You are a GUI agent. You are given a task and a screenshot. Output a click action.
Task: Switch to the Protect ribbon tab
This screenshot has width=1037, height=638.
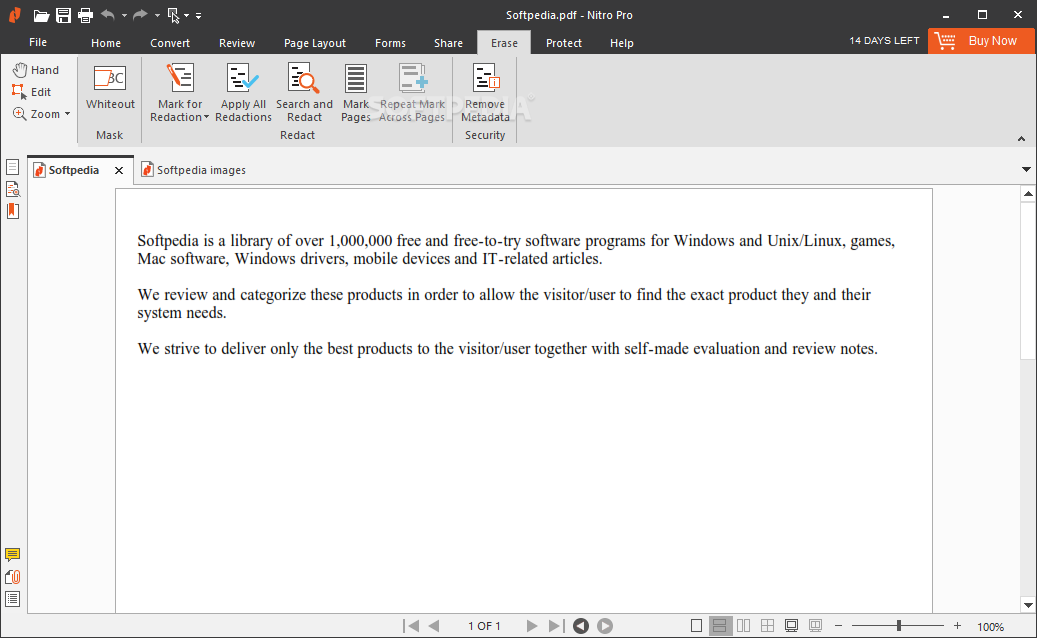563,43
